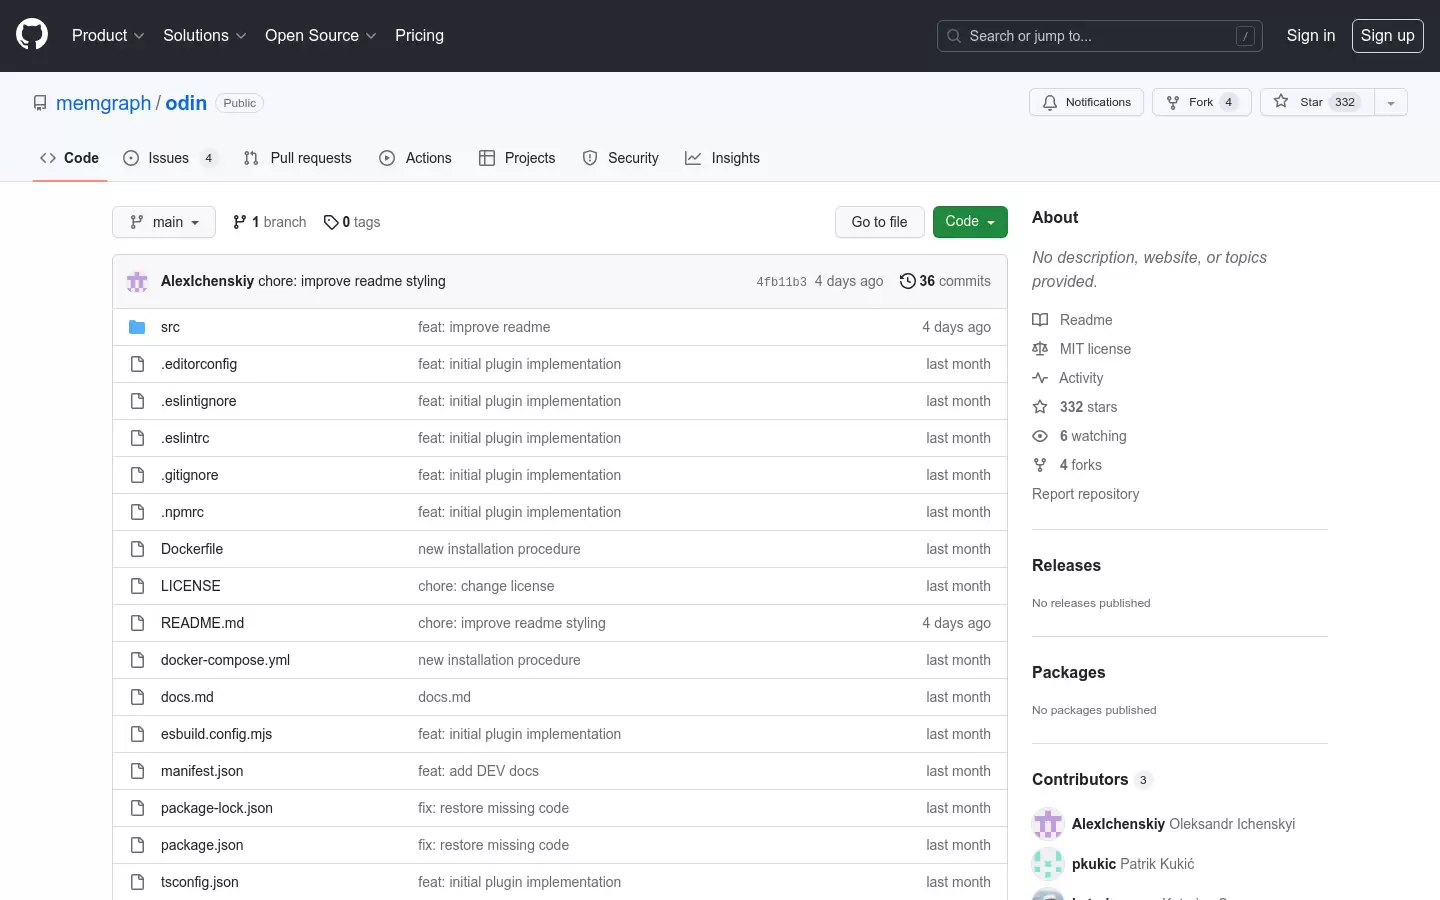
Task: Click pkukic's contributor avatar
Action: click(x=1048, y=864)
